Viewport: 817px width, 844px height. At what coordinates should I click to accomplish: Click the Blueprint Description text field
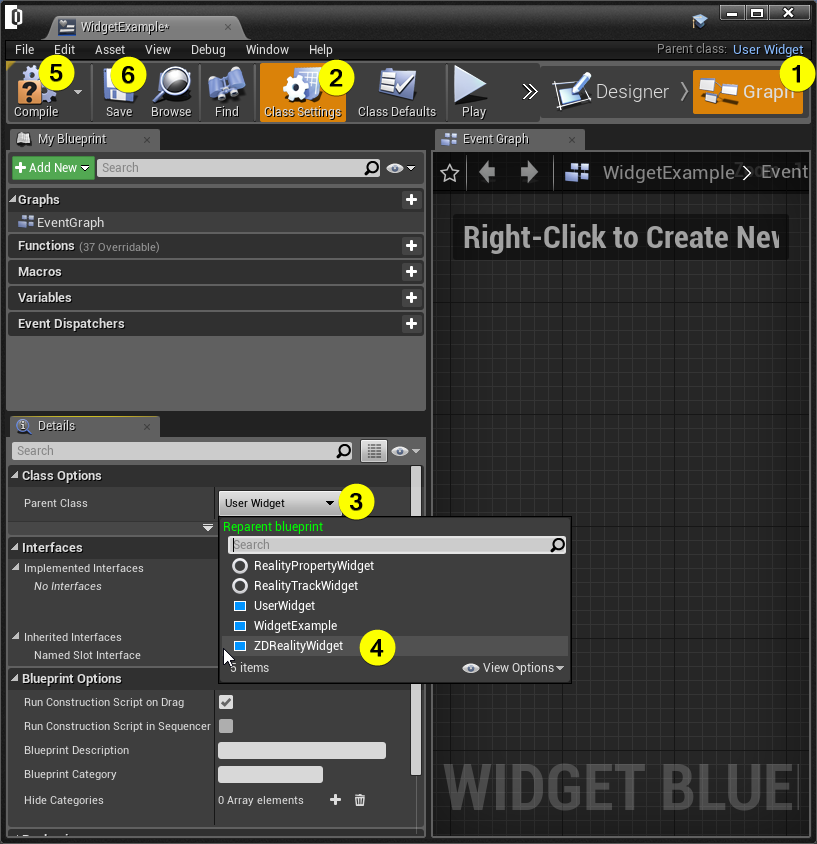click(x=302, y=750)
